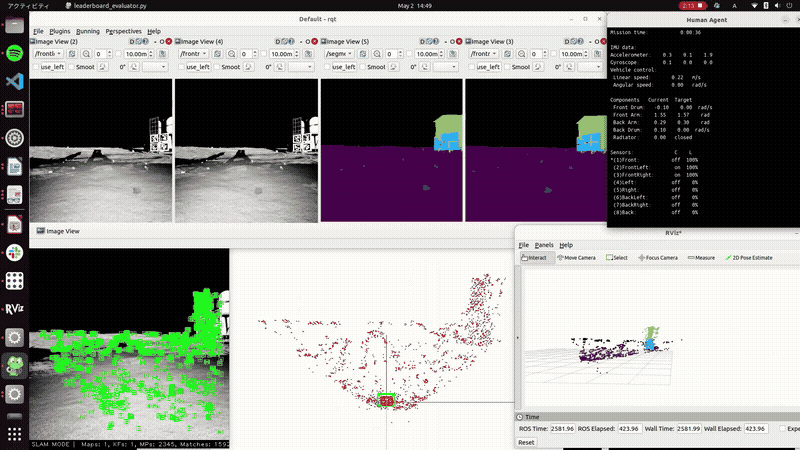
Task: Open Slack from the dock
Action: click(14, 252)
